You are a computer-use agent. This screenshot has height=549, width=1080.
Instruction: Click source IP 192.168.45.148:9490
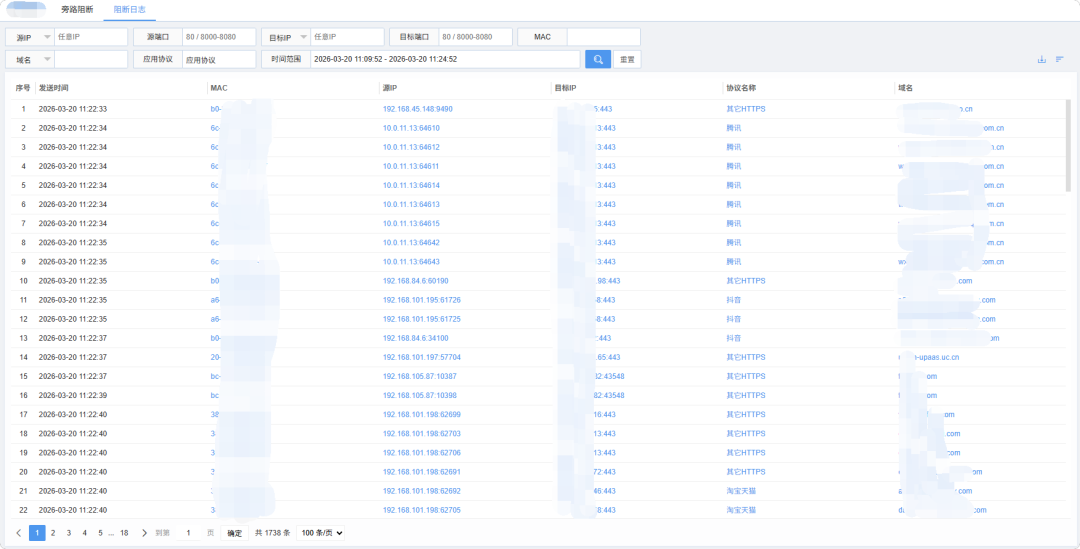click(x=417, y=109)
